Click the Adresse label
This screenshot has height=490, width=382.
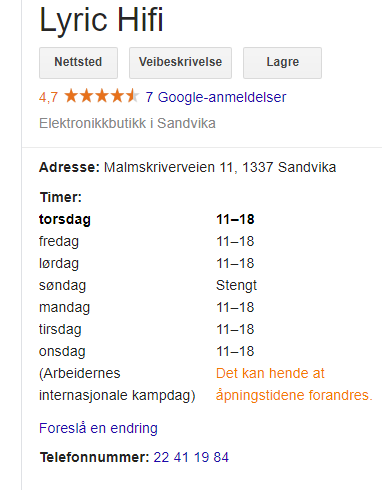[69, 167]
